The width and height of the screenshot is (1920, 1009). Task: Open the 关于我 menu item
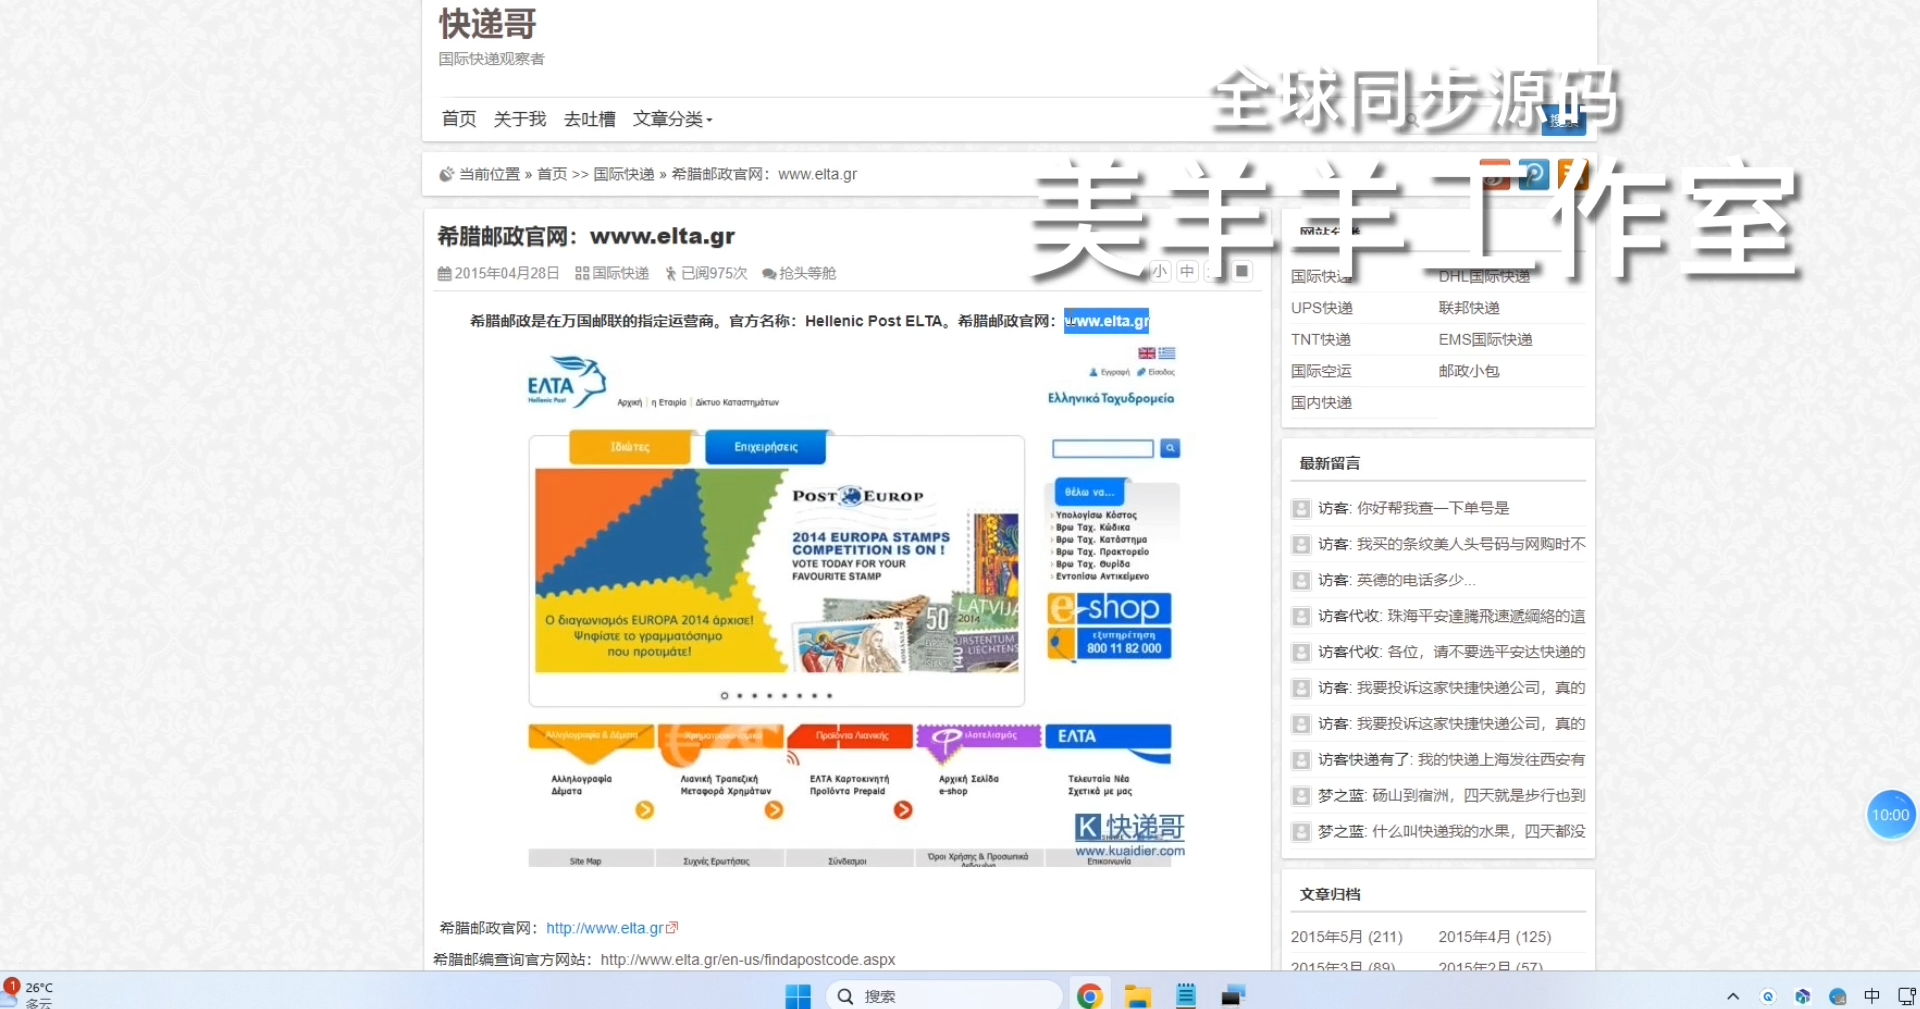[519, 119]
